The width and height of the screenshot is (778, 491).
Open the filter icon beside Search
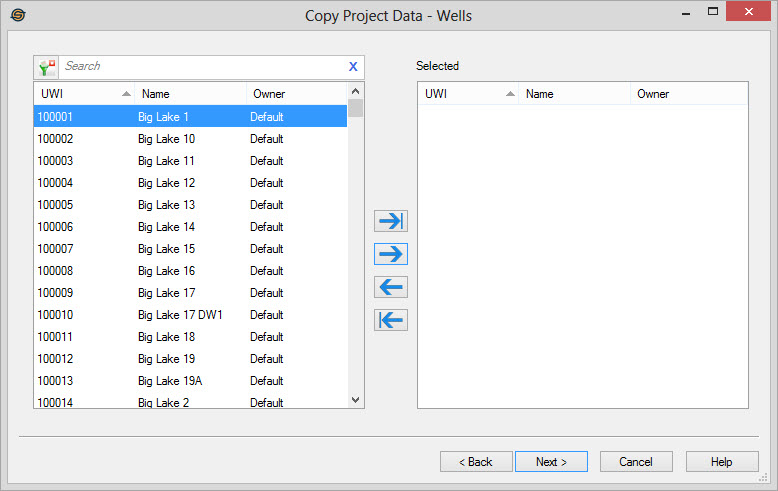pyautogui.click(x=47, y=67)
